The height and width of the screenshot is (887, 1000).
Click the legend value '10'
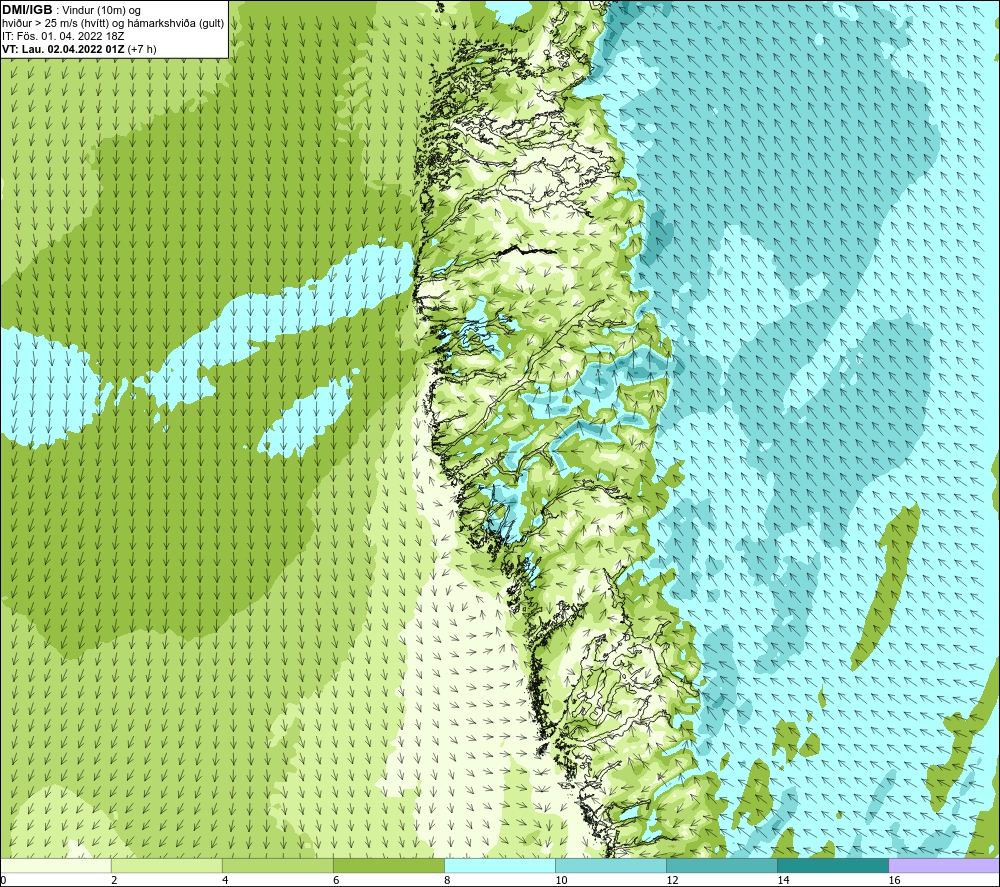point(561,881)
